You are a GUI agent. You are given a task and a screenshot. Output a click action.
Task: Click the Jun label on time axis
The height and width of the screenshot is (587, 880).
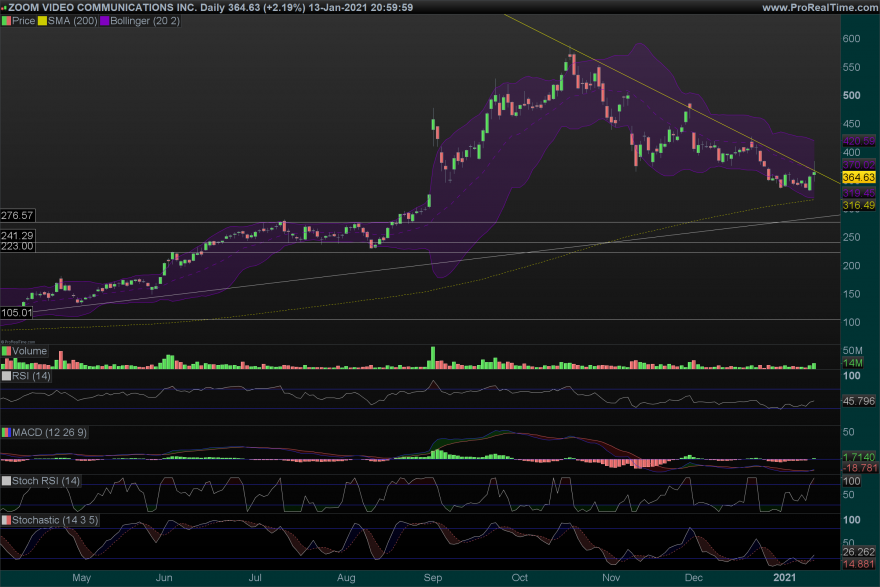point(164,578)
